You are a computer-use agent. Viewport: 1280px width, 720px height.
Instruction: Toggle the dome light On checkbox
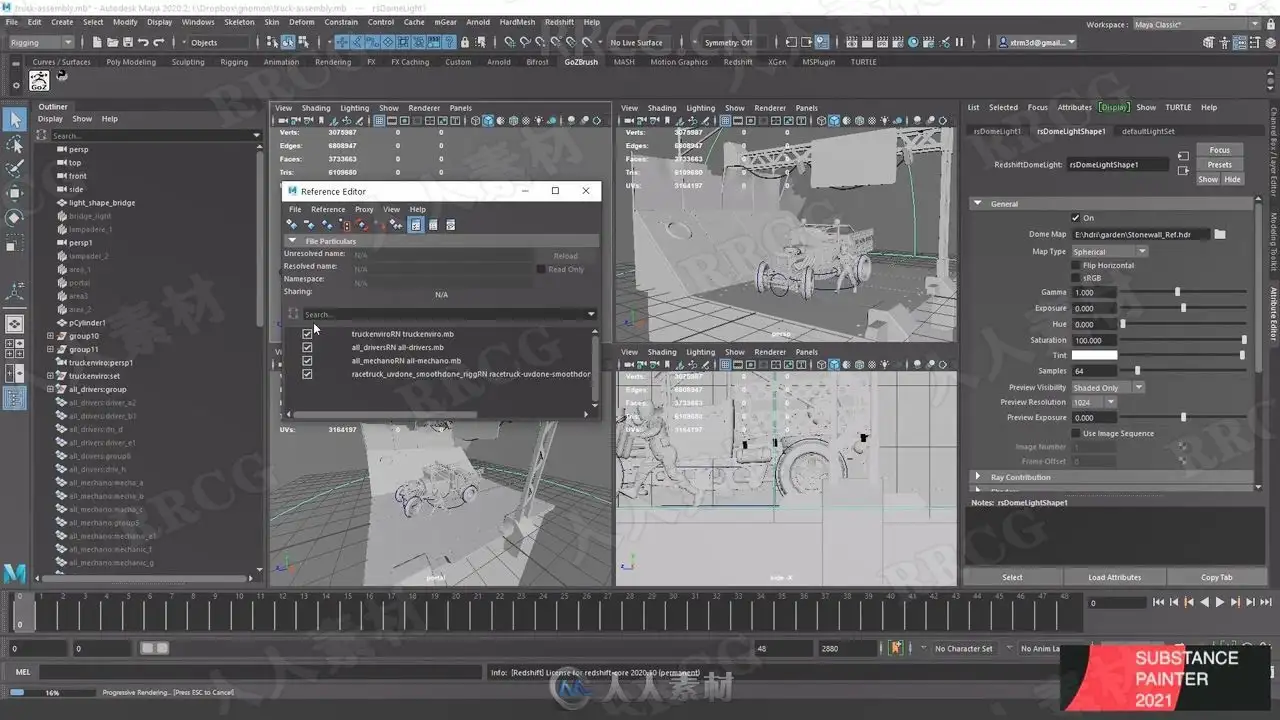tap(1076, 218)
